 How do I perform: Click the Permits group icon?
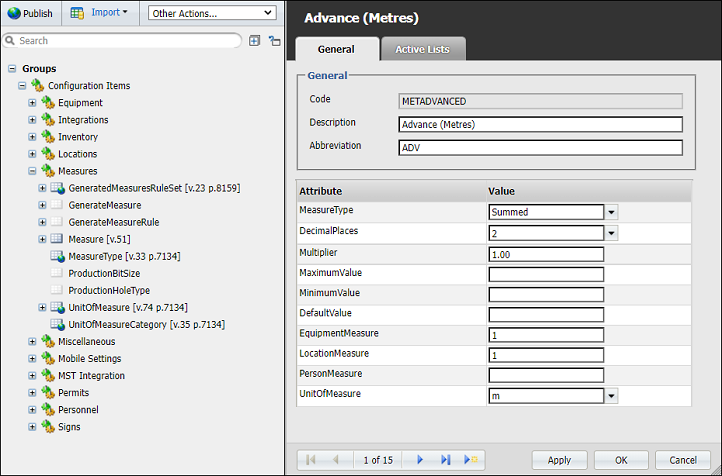click(48, 392)
